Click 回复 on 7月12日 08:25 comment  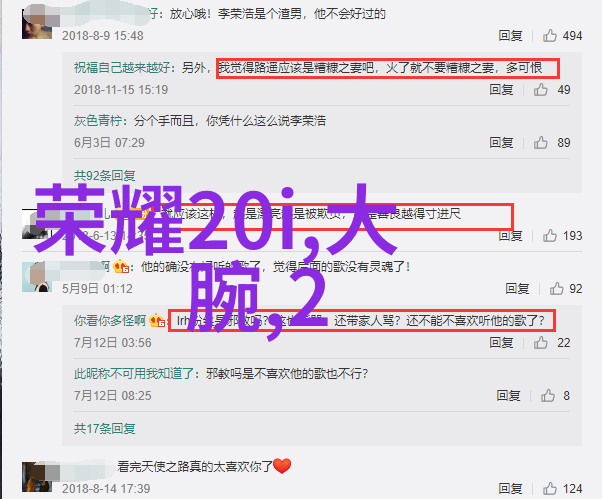[508, 395]
